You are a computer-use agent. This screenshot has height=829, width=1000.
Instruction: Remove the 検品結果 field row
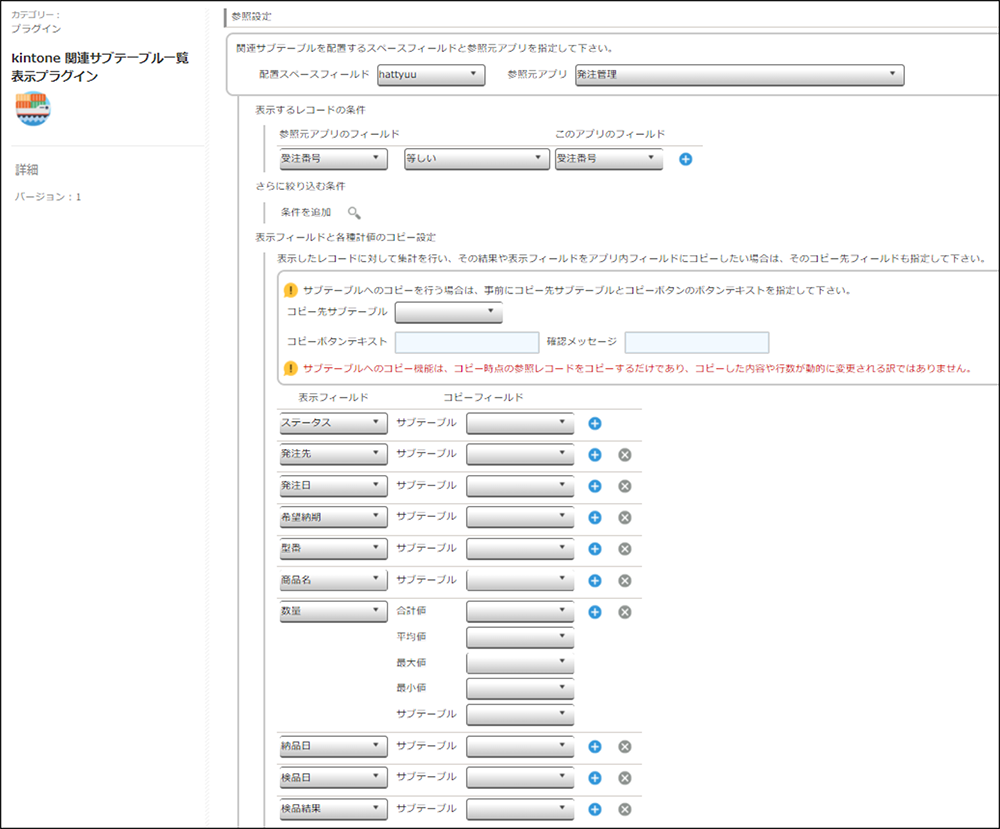(625, 809)
